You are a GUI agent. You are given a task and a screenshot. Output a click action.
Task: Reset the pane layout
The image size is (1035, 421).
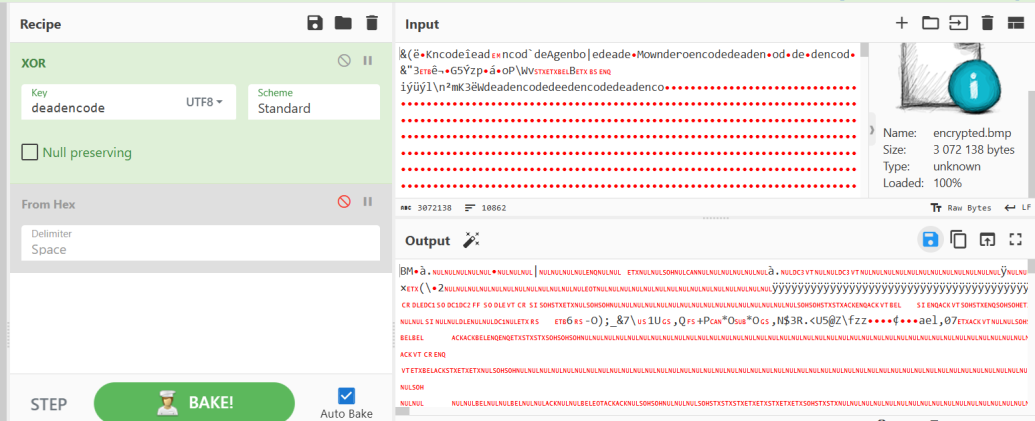tap(1015, 23)
